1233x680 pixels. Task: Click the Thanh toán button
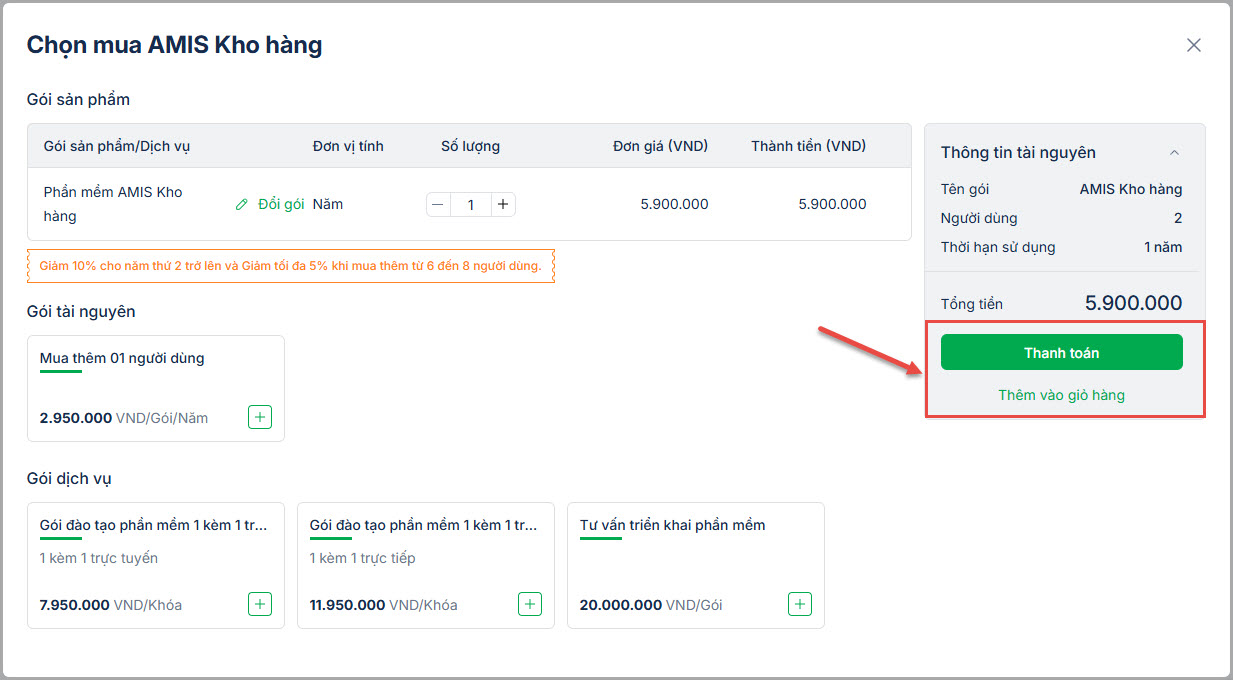[1061, 352]
